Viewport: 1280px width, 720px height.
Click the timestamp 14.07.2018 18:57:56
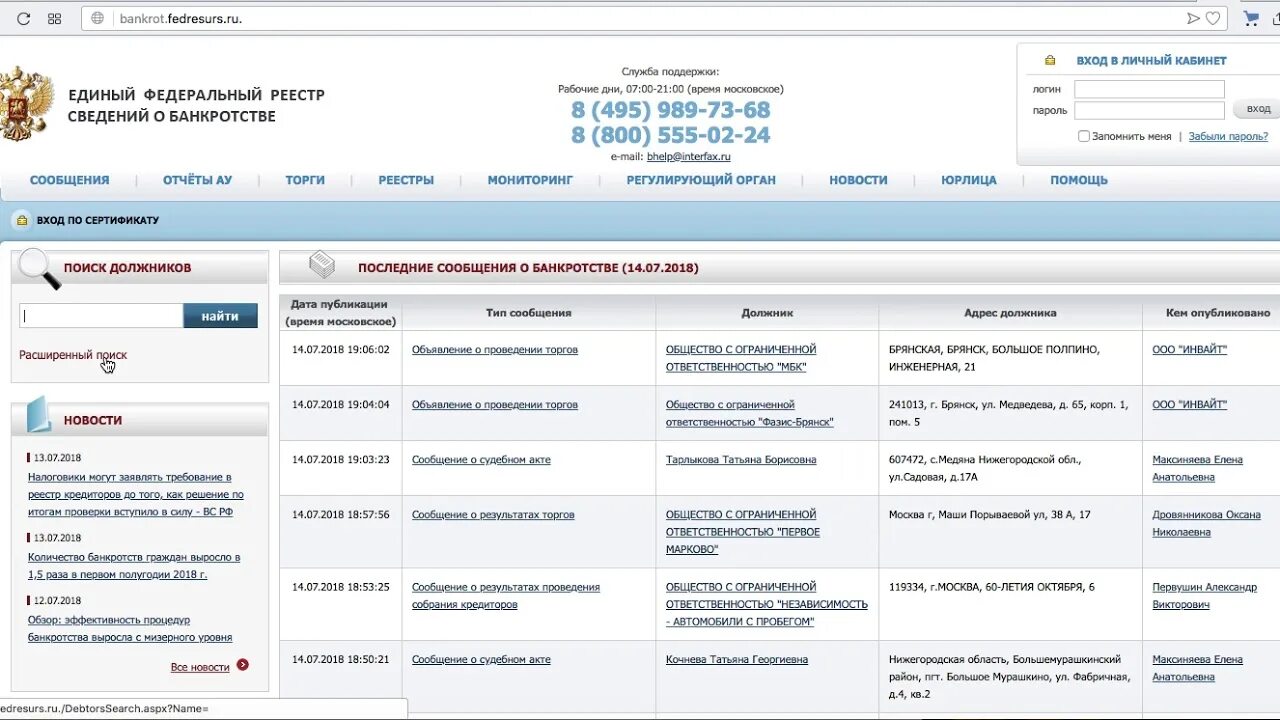coord(341,515)
